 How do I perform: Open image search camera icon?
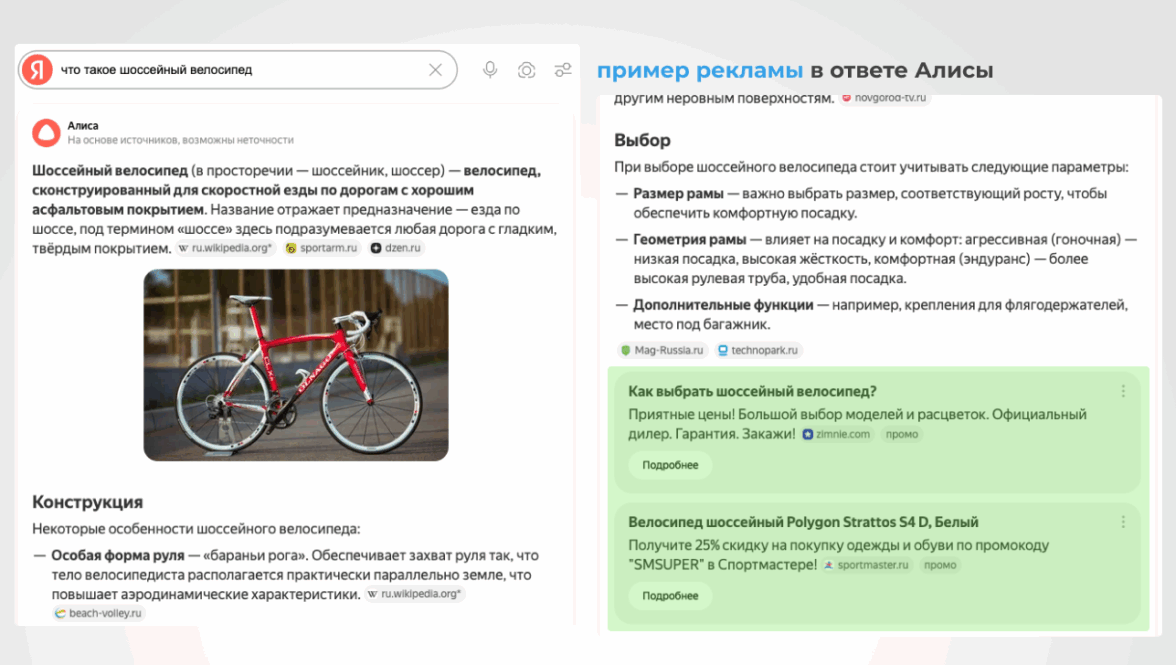[526, 70]
